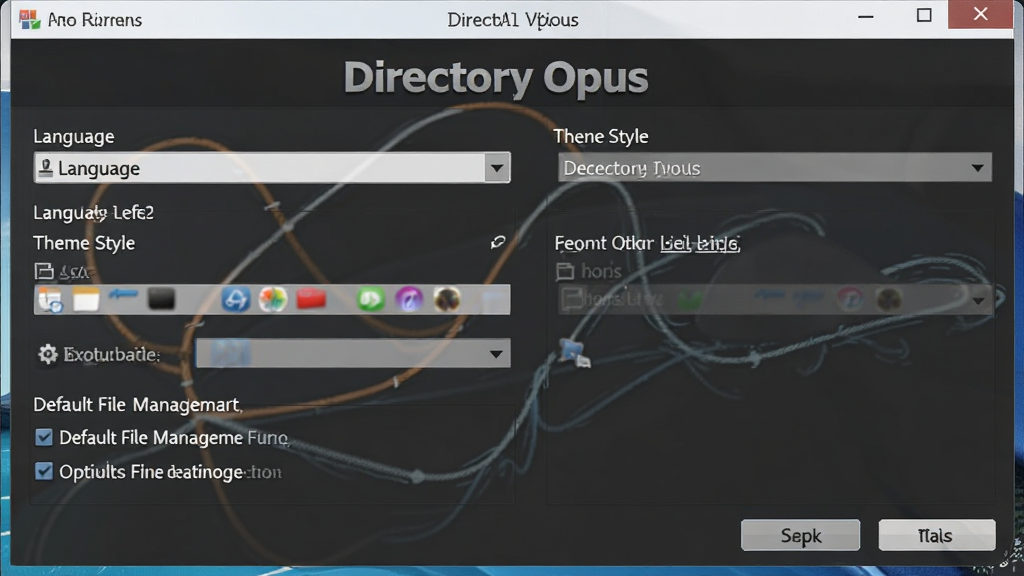The width and height of the screenshot is (1024, 576).
Task: Click the yellow notepad icon in the icon strip
Action: click(86, 300)
